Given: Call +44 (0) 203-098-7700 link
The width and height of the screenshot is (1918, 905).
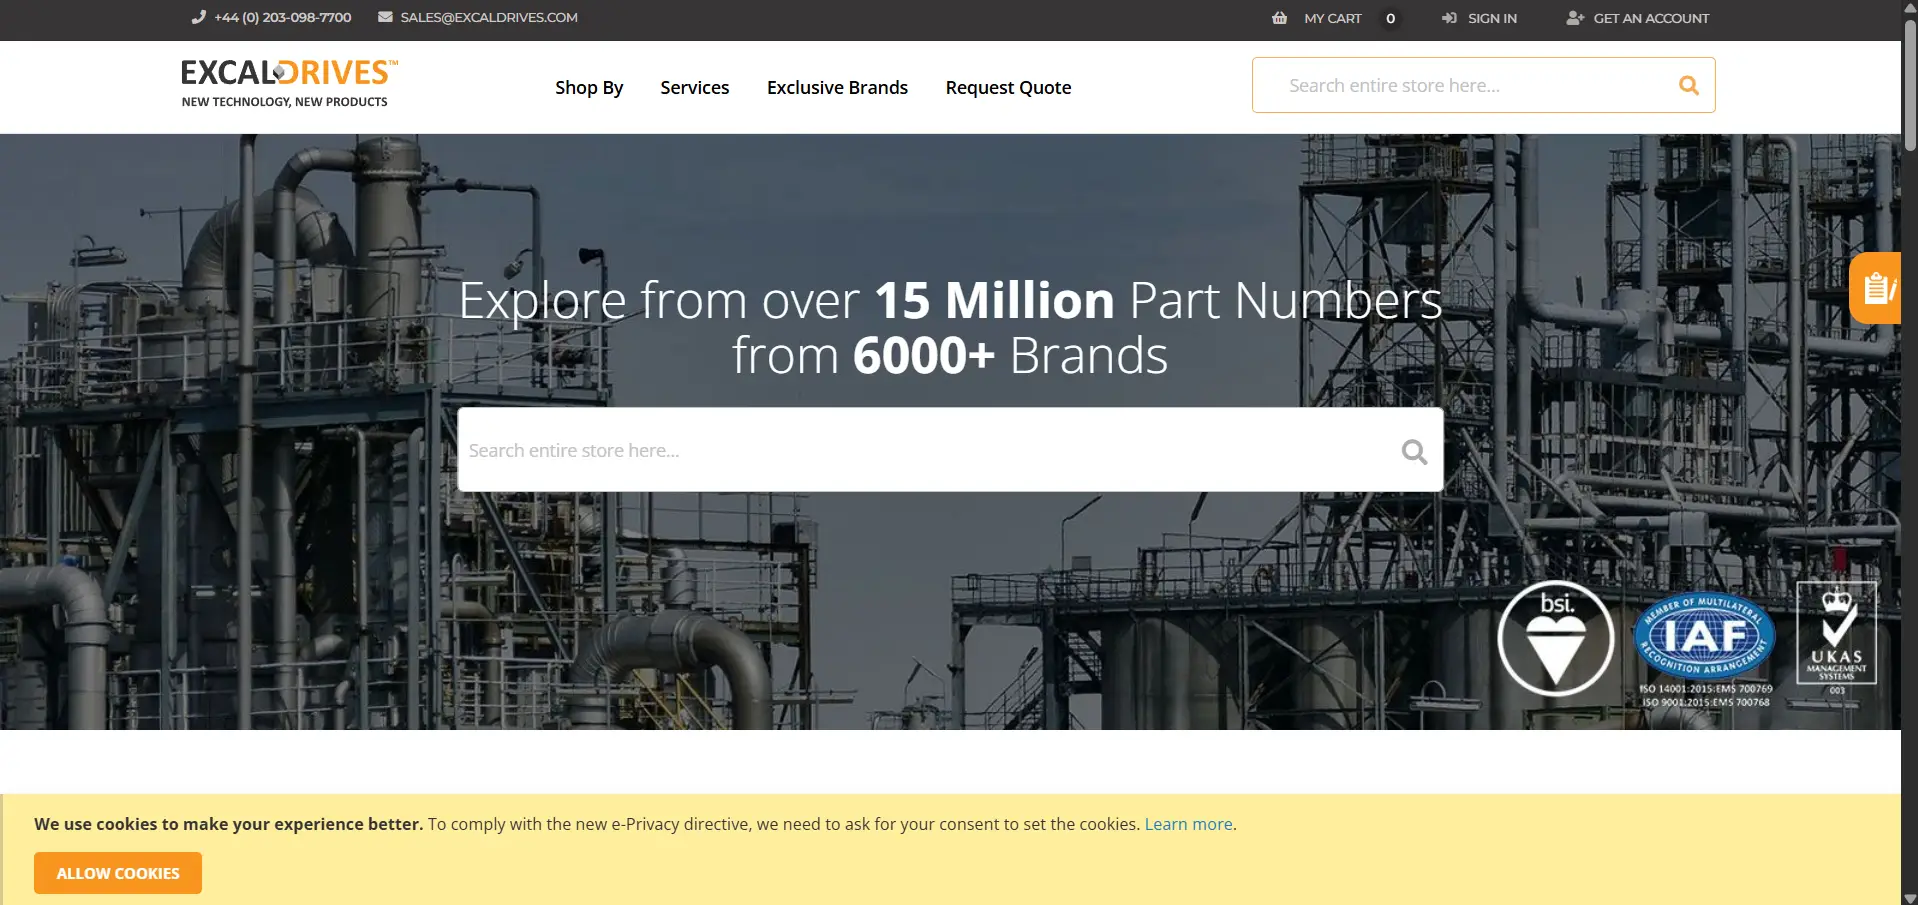Looking at the screenshot, I should click(283, 17).
